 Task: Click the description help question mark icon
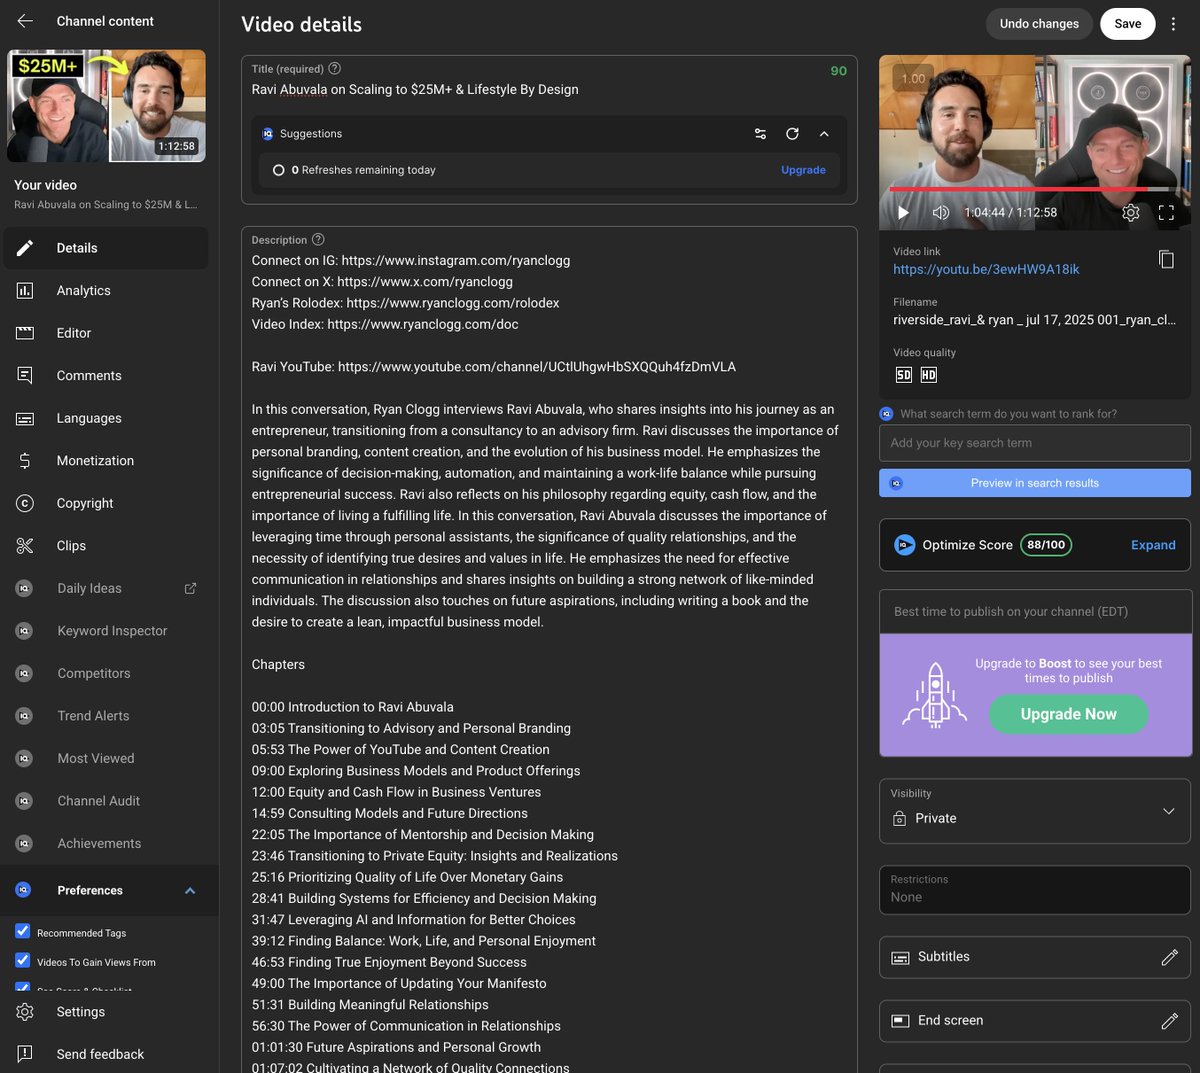[x=318, y=240]
